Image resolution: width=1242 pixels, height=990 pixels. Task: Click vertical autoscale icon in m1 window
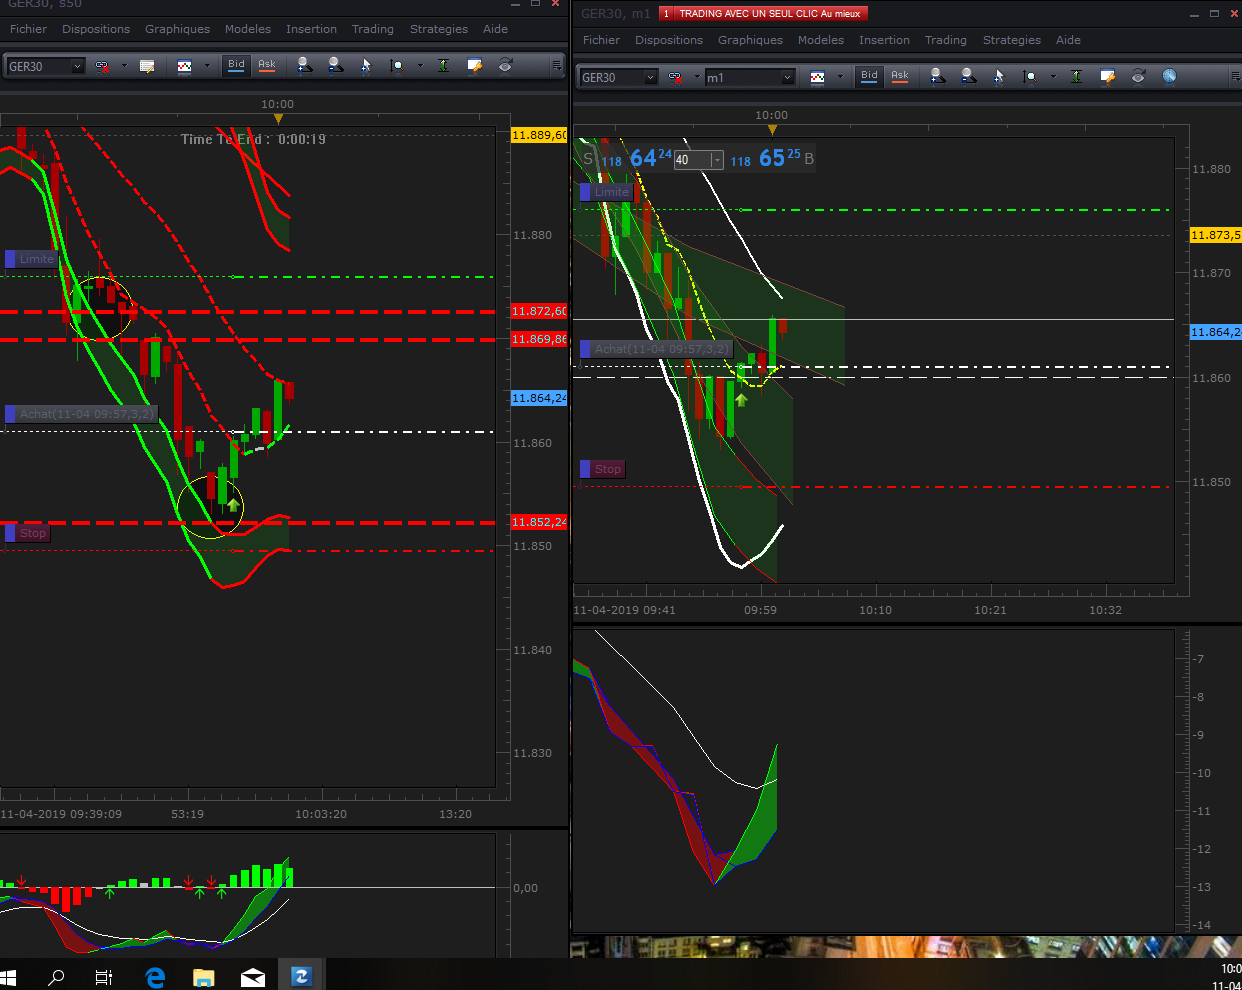pos(1076,77)
